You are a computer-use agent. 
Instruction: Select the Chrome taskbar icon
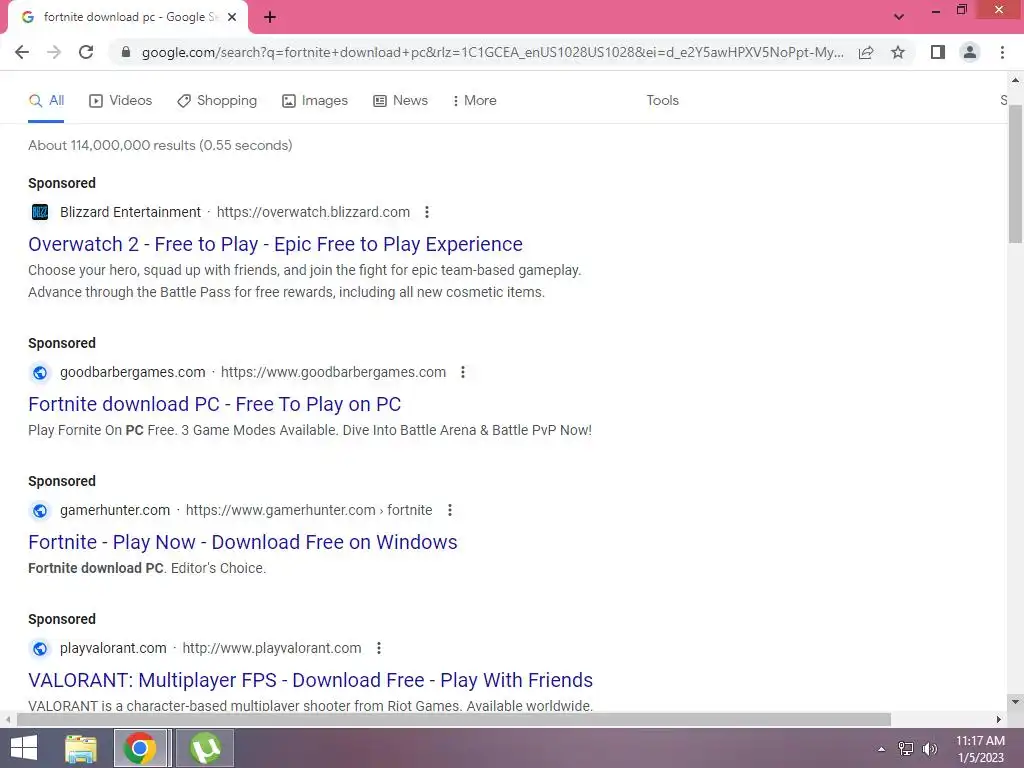140,748
